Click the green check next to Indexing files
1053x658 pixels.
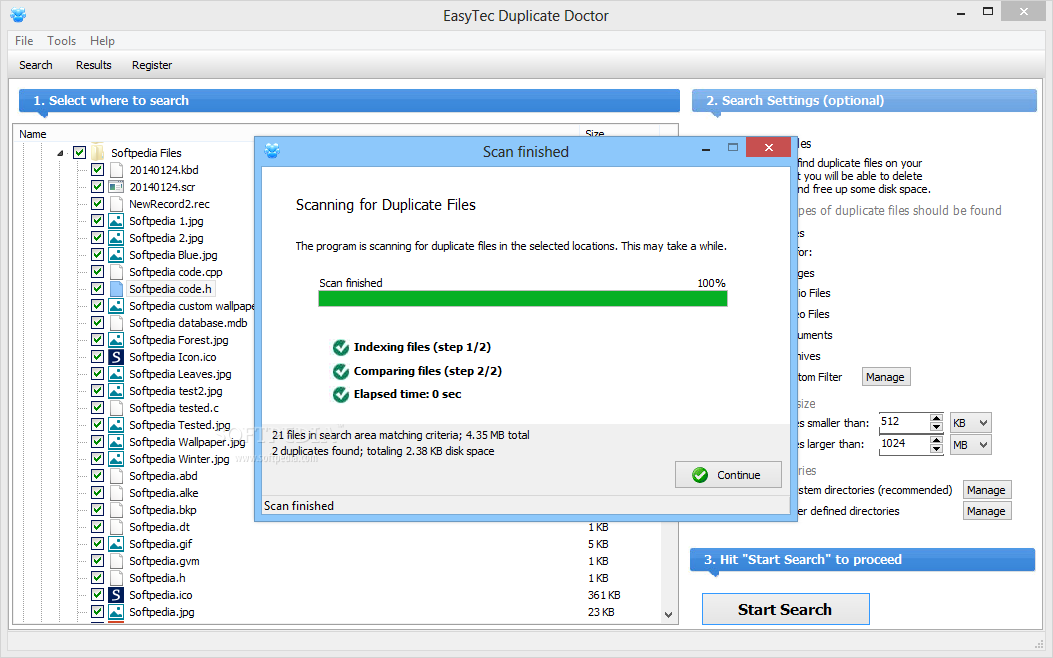(x=340, y=347)
